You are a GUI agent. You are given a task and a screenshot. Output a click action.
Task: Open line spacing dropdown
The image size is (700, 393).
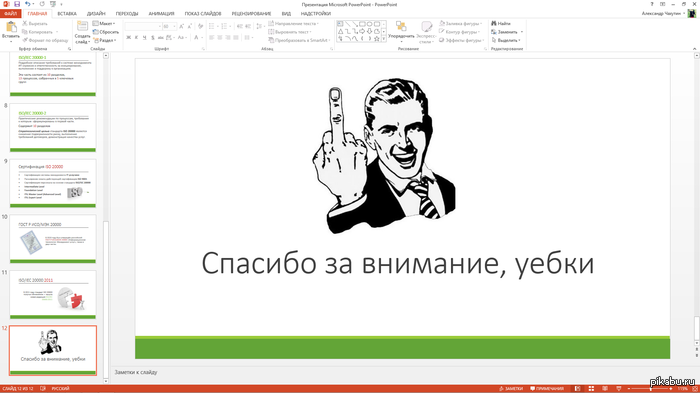pos(260,26)
